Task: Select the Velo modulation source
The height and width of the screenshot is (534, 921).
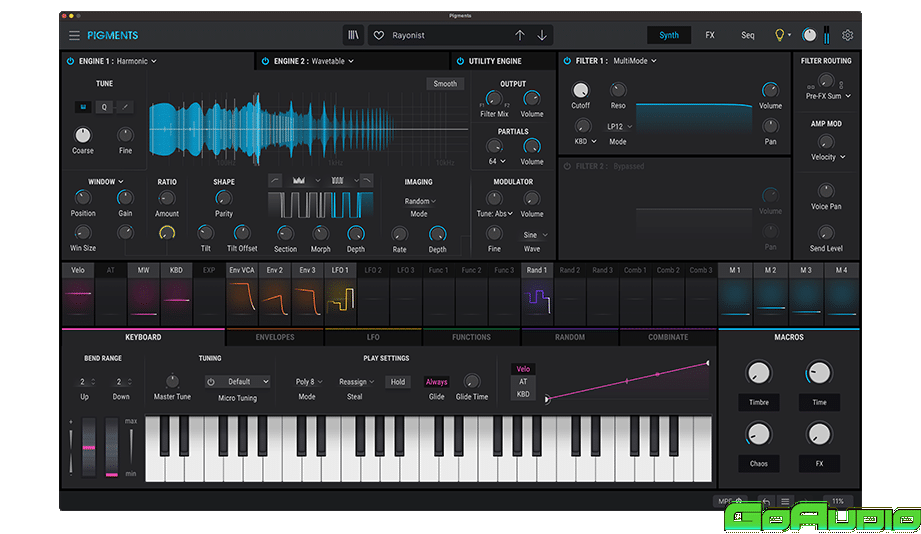Action: (78, 270)
